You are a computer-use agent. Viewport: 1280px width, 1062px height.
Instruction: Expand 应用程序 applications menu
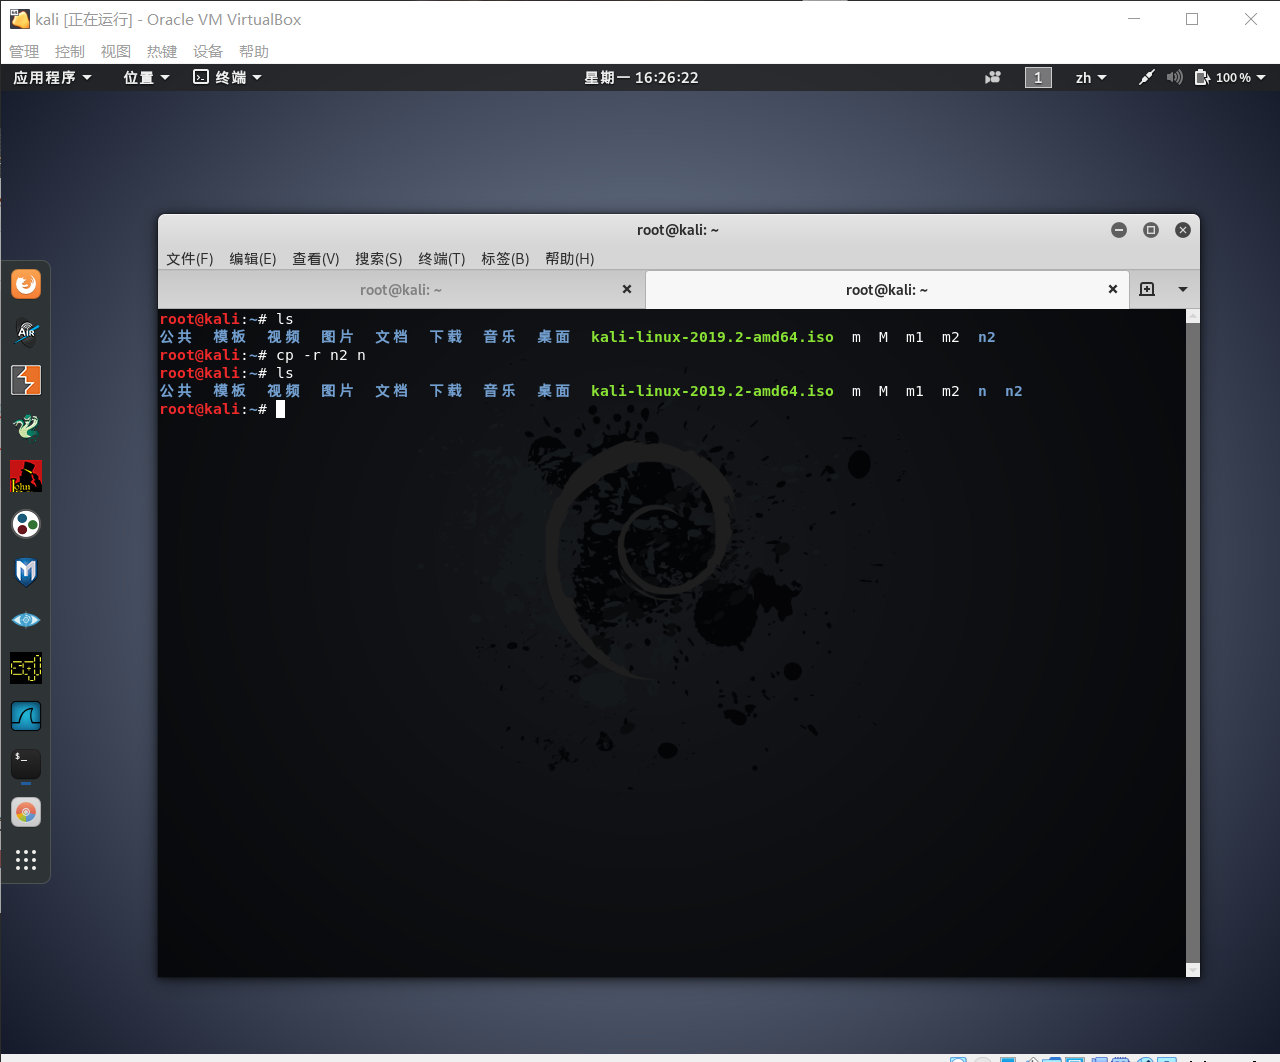(x=52, y=77)
